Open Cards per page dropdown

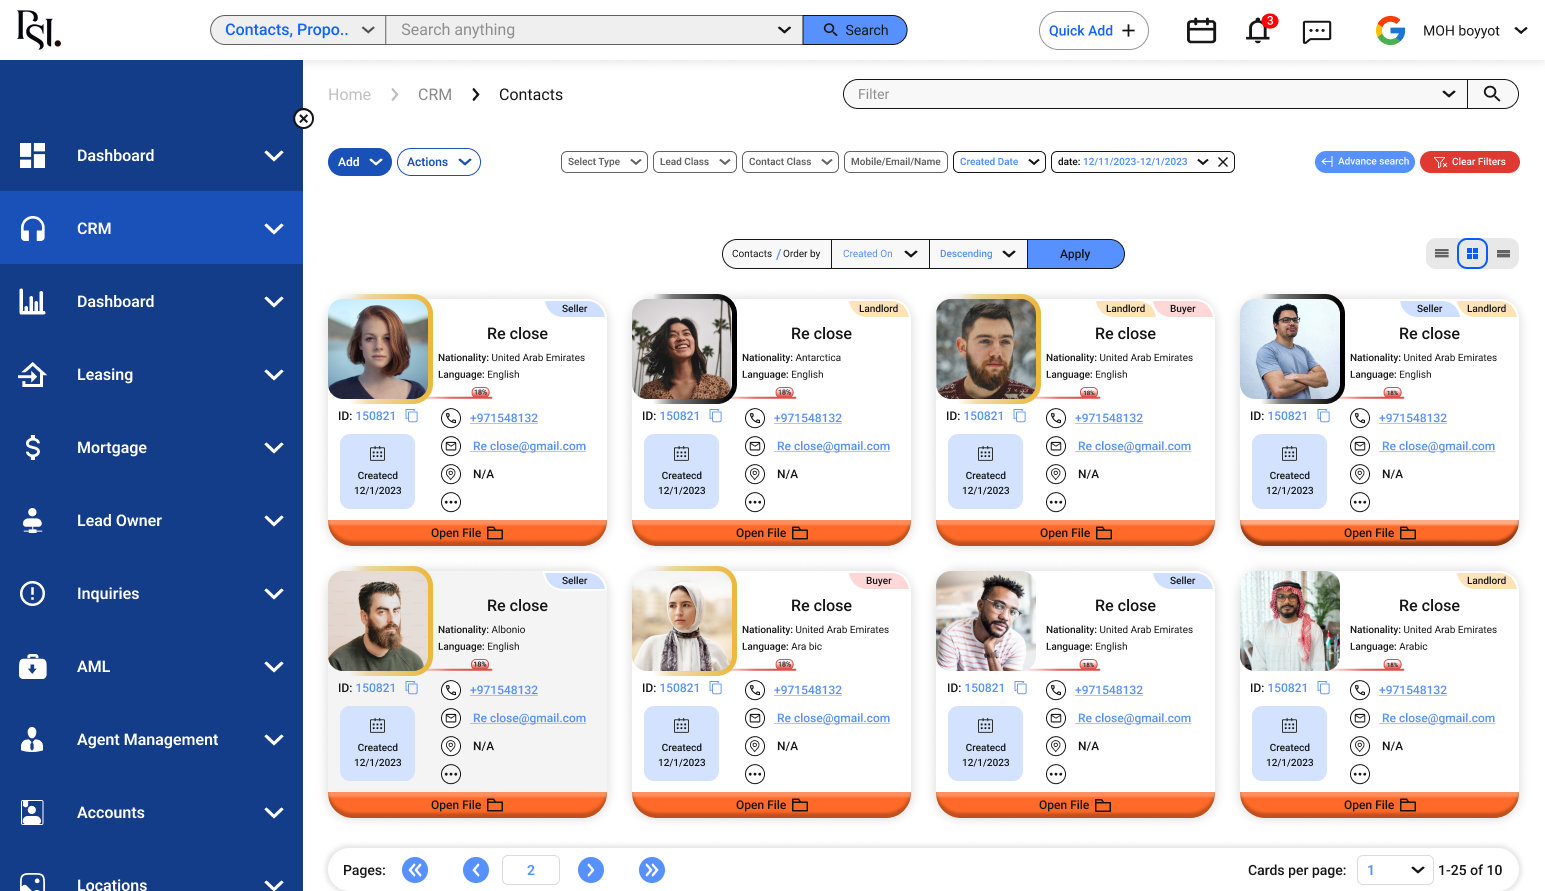(x=1395, y=870)
